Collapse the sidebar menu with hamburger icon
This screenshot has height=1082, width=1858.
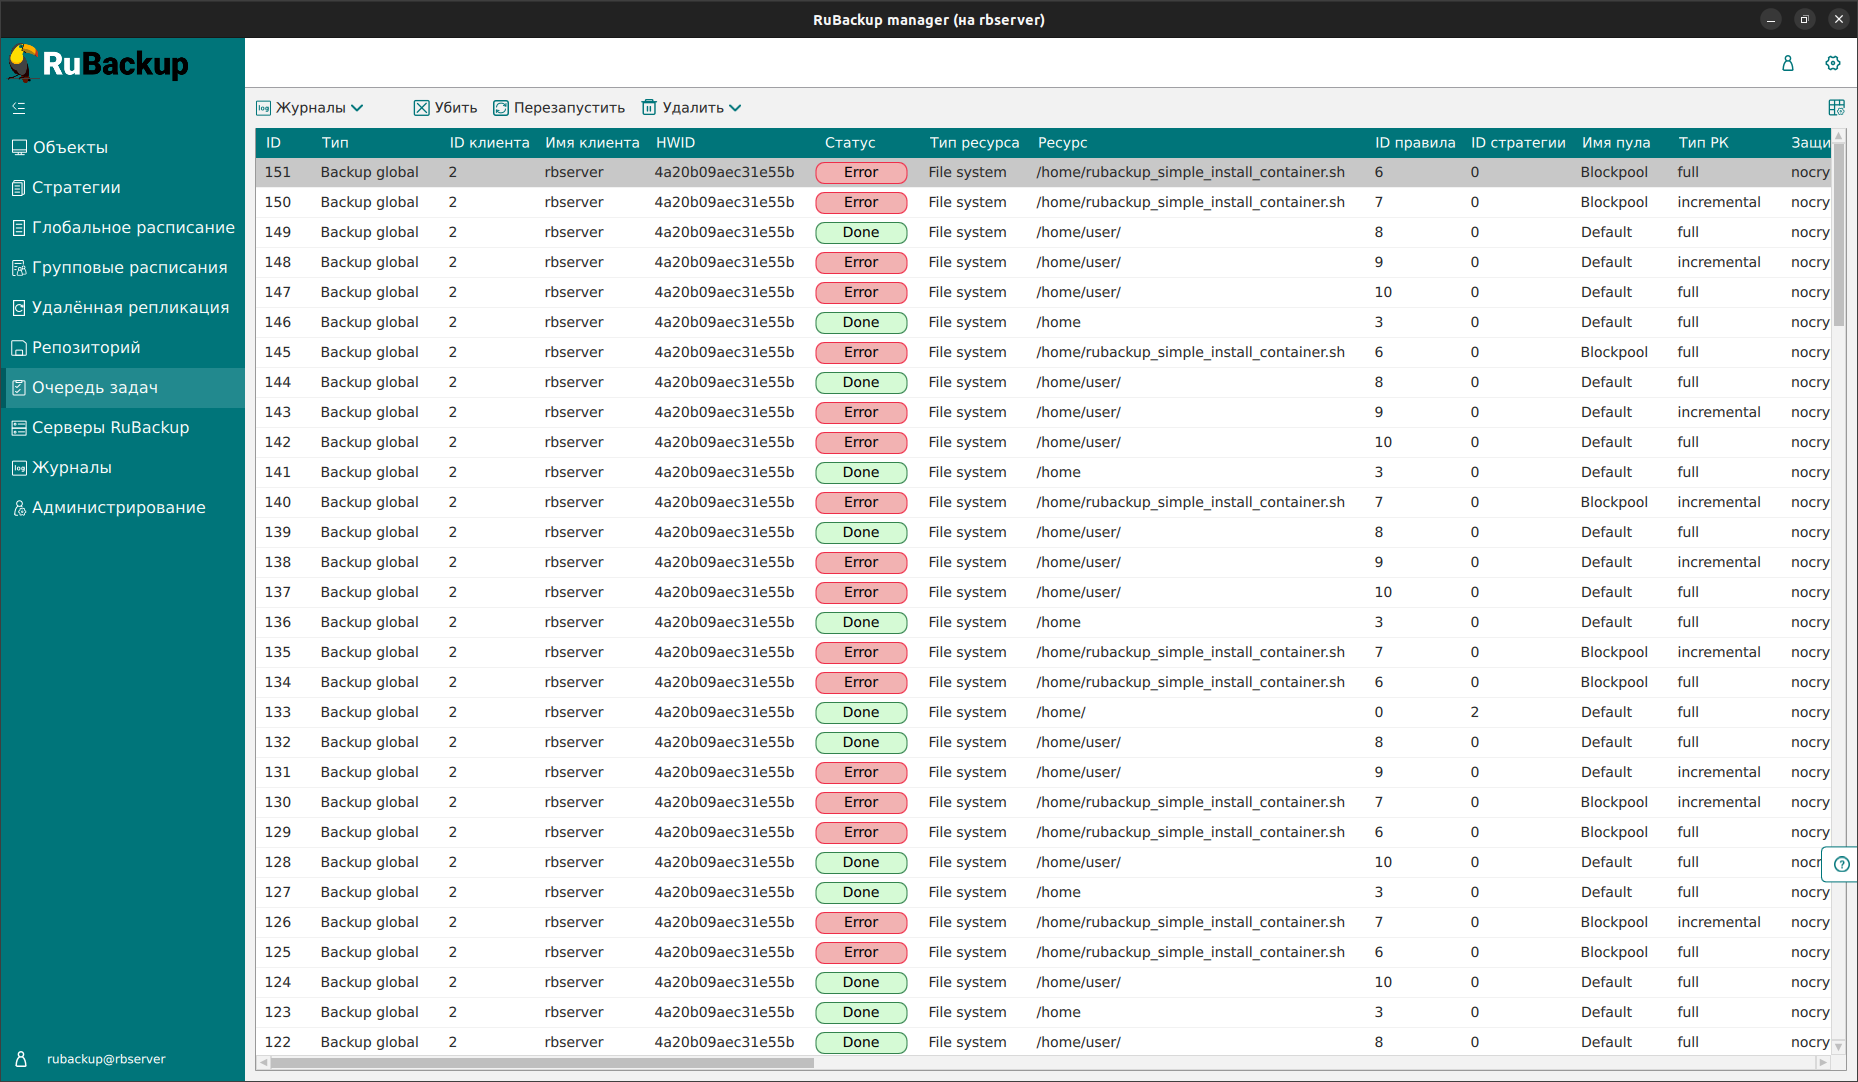click(x=19, y=108)
